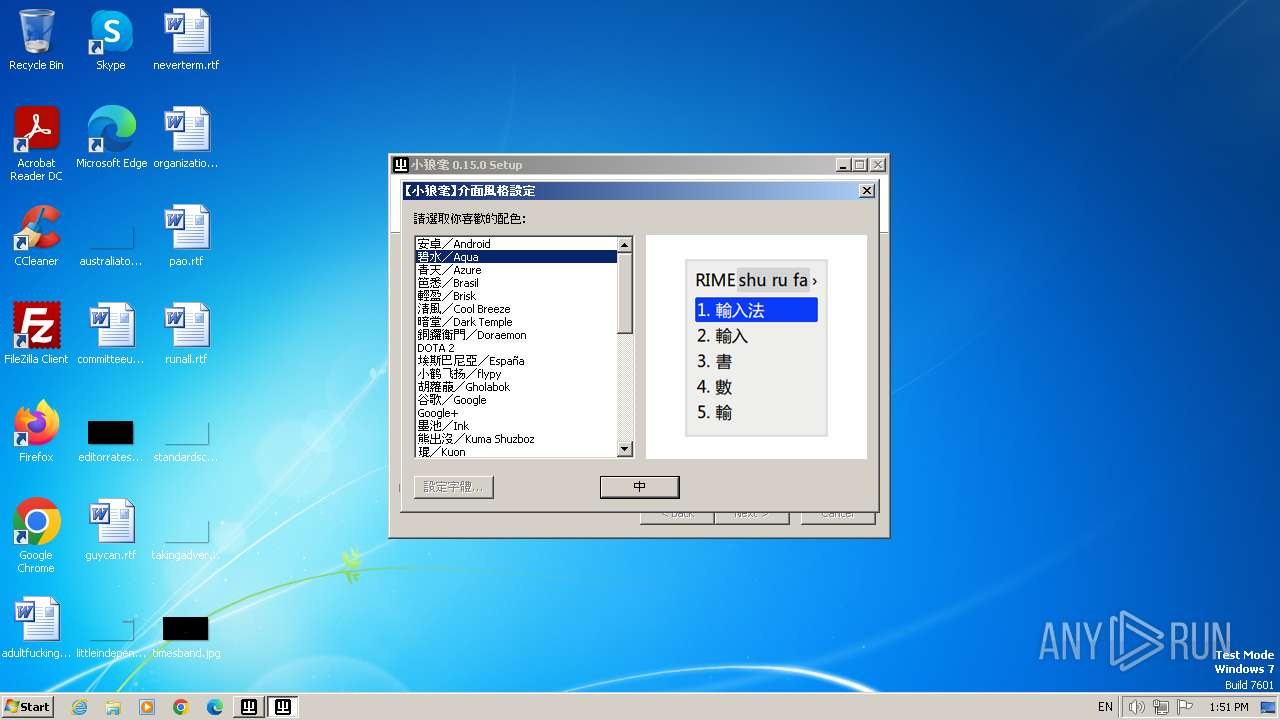Select the guycan.rtf document icon
Image resolution: width=1280 pixels, height=720 pixels.
pos(111,530)
